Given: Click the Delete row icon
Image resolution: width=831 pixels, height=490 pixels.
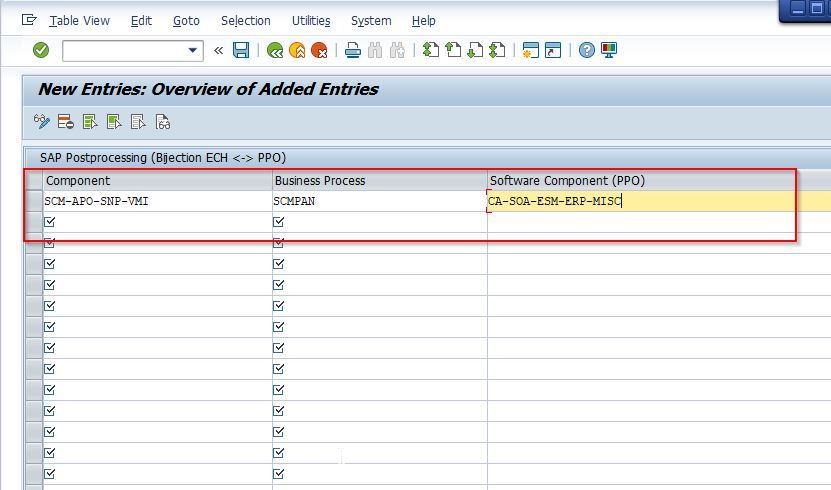Looking at the screenshot, I should [x=66, y=122].
